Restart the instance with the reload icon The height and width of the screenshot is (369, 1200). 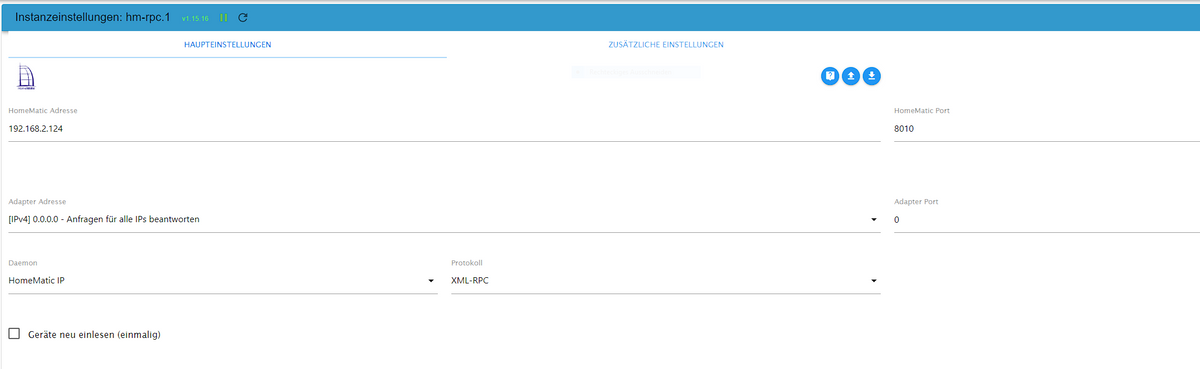tap(243, 18)
